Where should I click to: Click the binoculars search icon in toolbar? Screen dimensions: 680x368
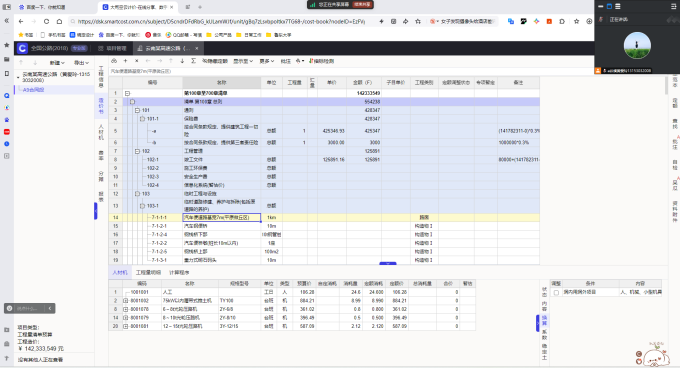pos(114,61)
